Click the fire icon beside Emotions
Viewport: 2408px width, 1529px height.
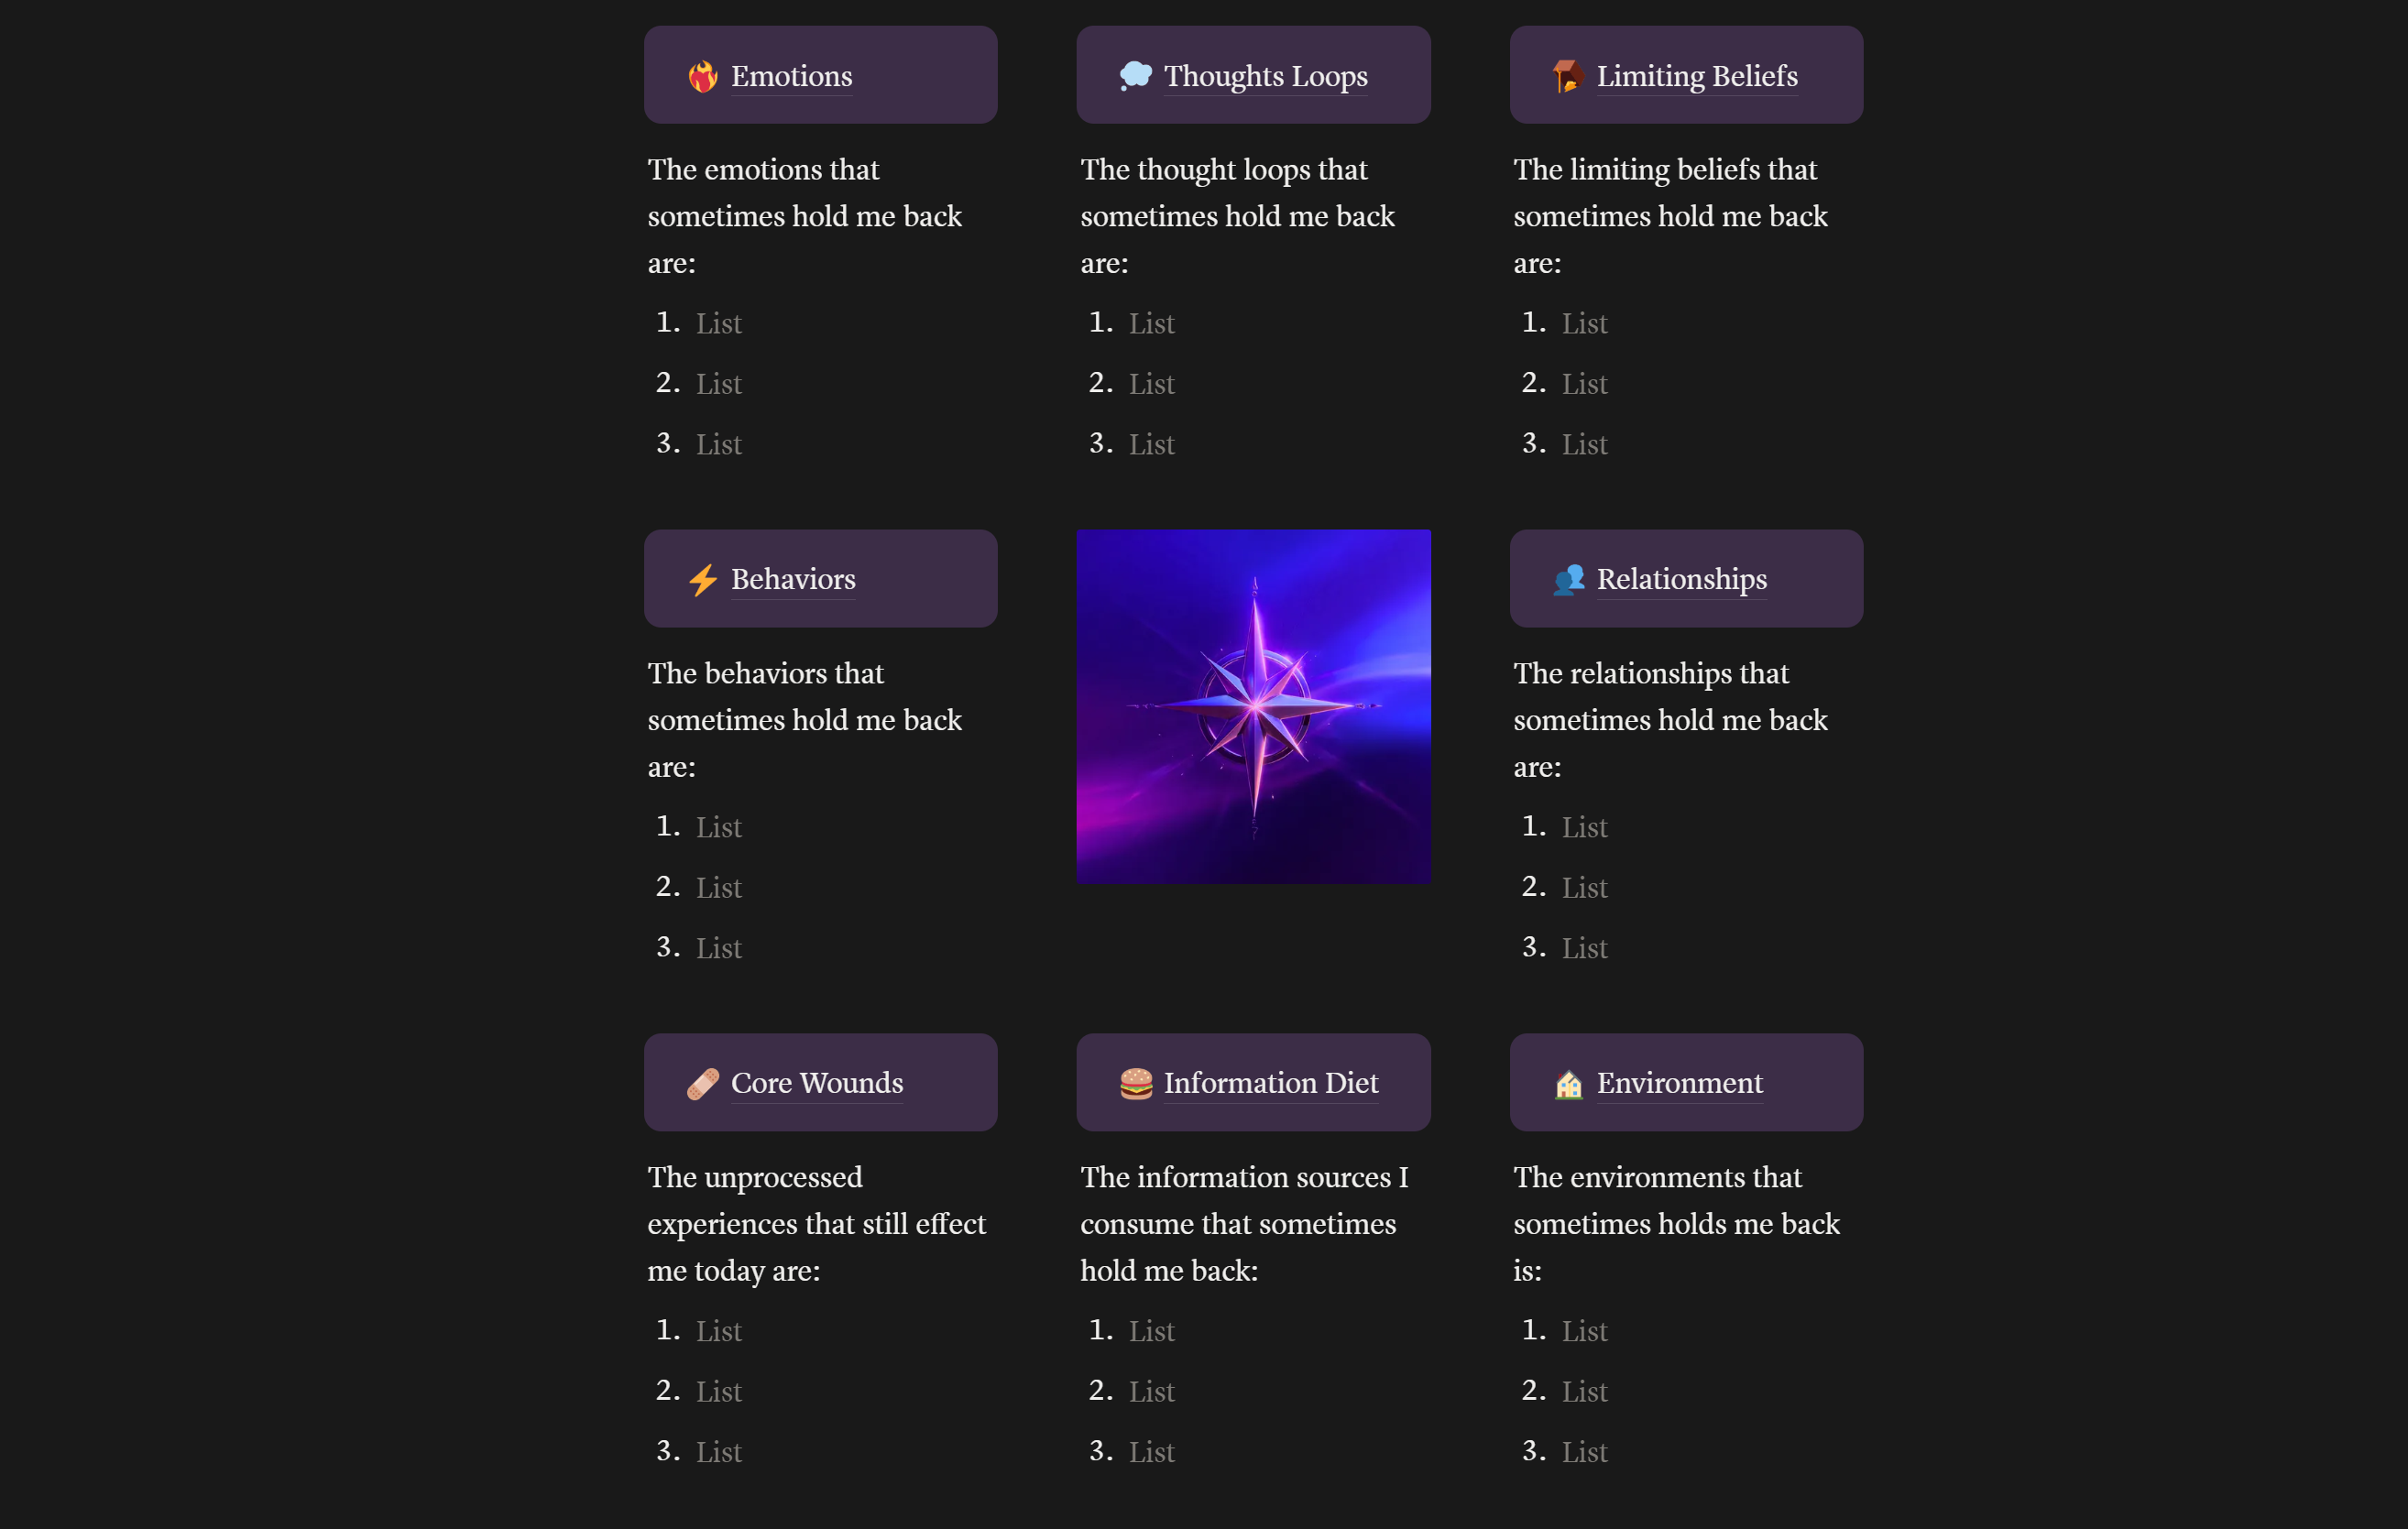coord(703,77)
